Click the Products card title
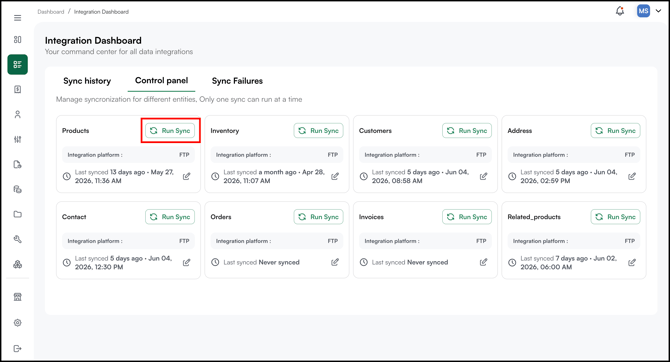The height and width of the screenshot is (362, 670). (76, 131)
